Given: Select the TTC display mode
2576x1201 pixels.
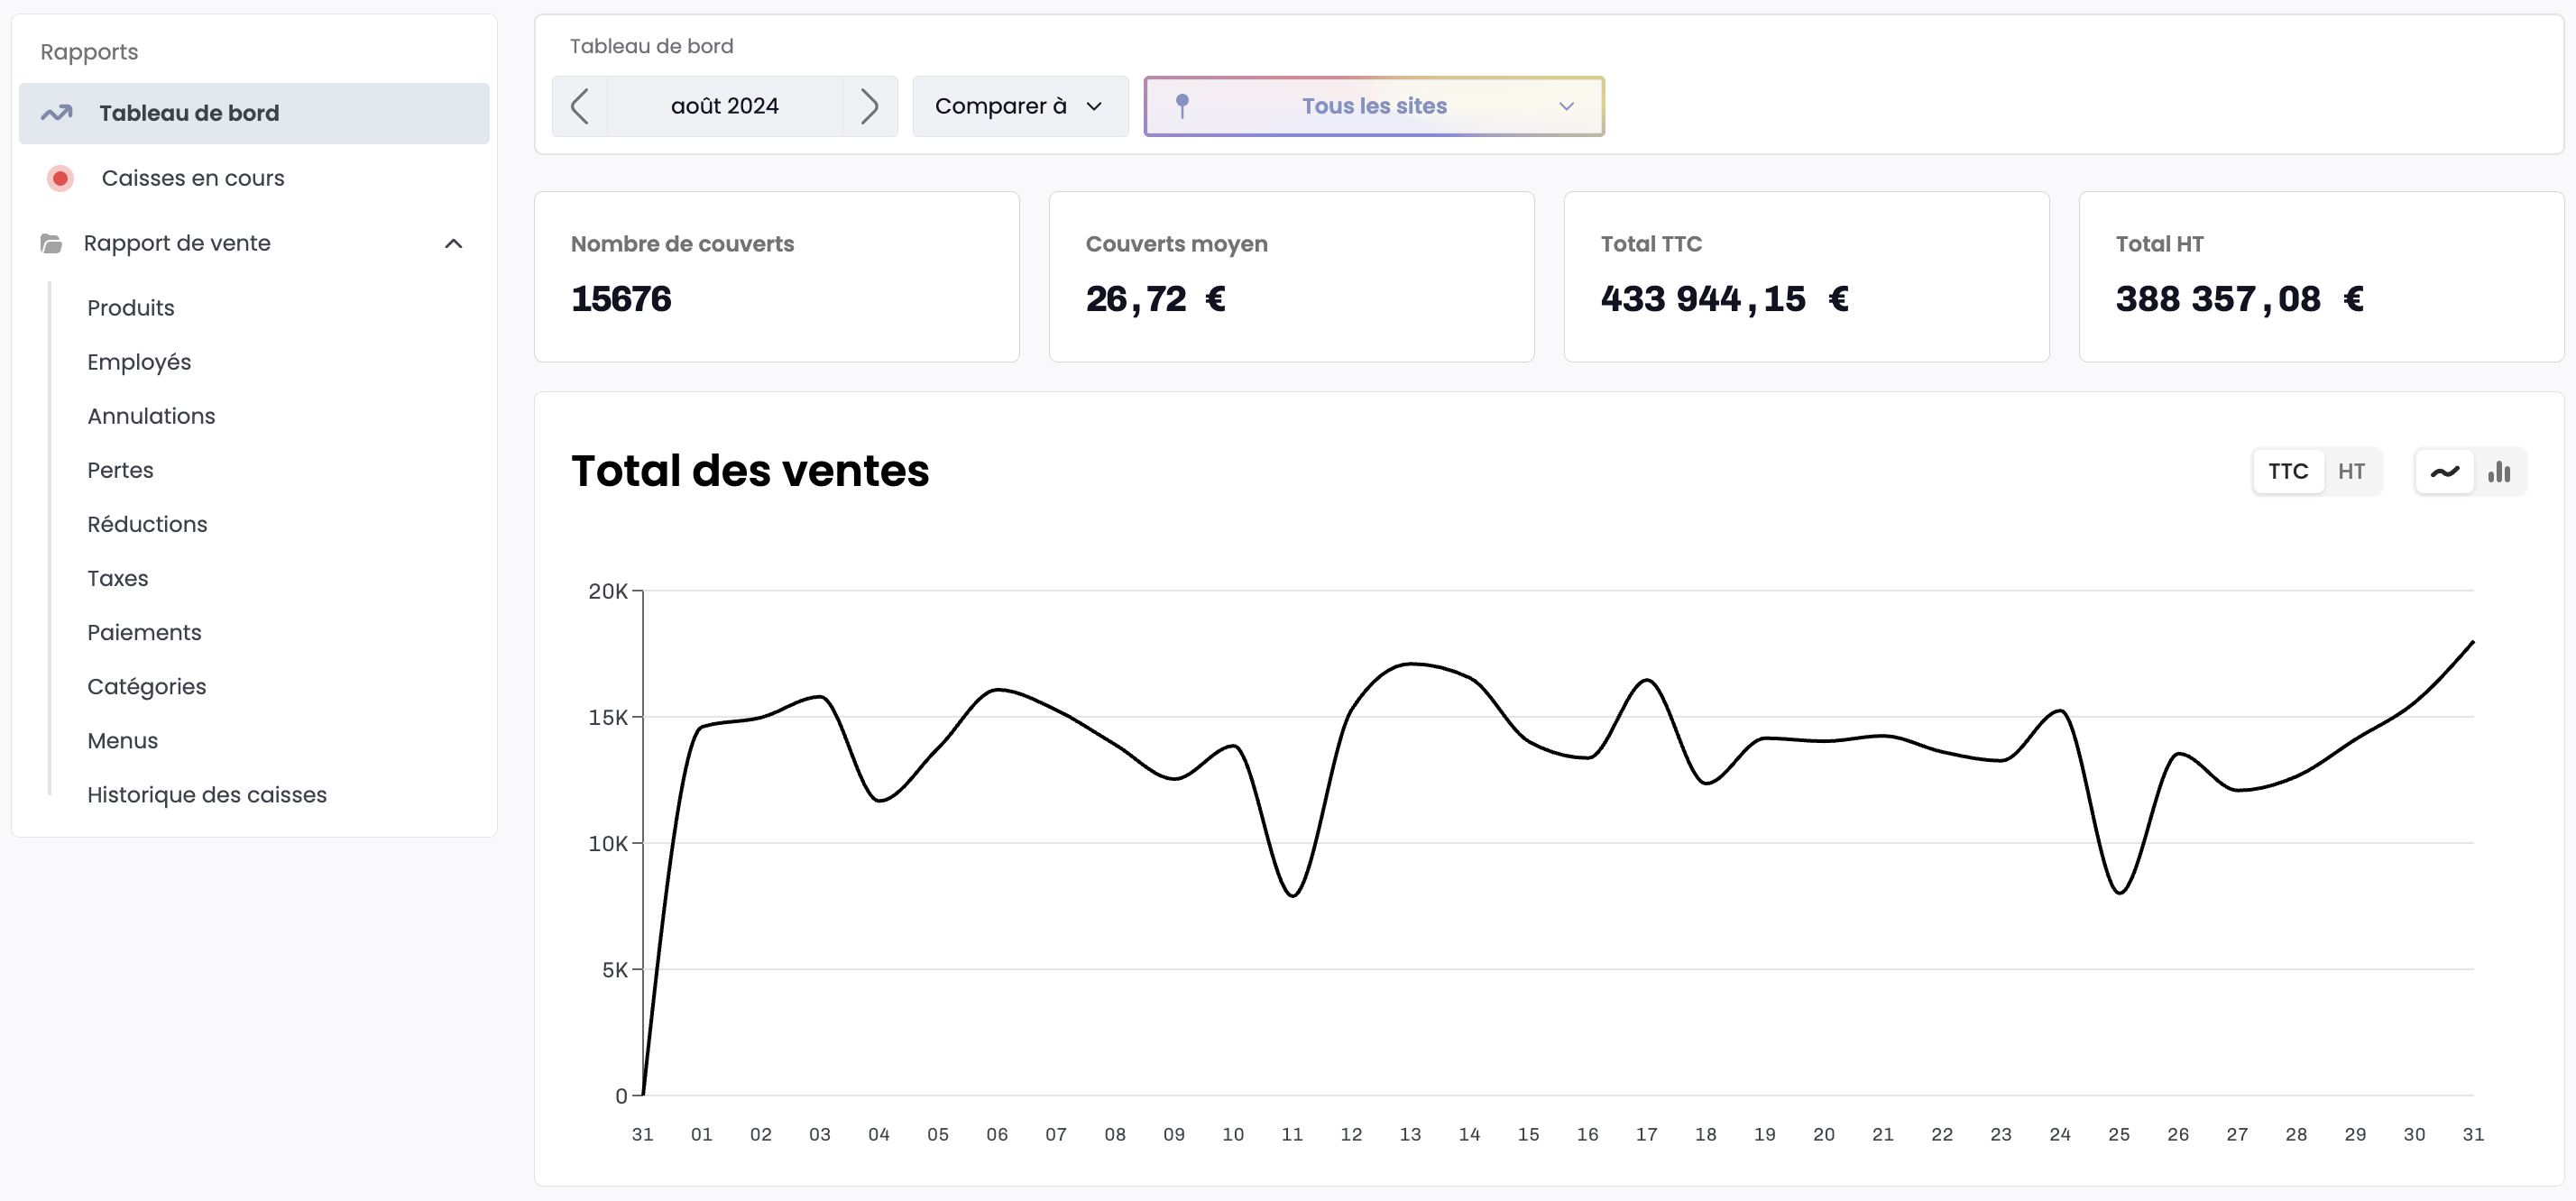Looking at the screenshot, I should [x=2289, y=471].
